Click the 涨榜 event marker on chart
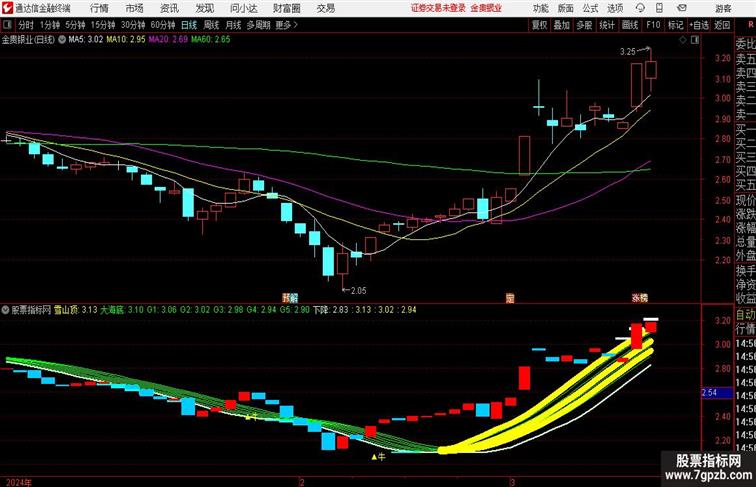The image size is (756, 487). pos(640,298)
